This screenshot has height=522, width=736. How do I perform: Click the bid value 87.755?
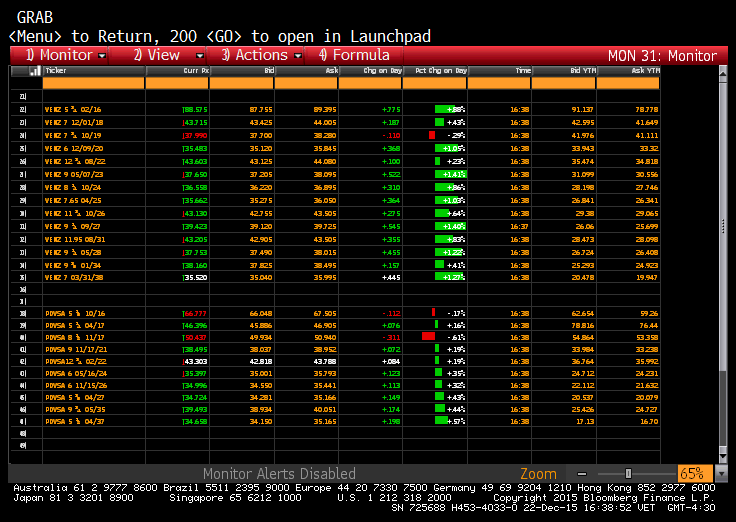click(x=261, y=109)
